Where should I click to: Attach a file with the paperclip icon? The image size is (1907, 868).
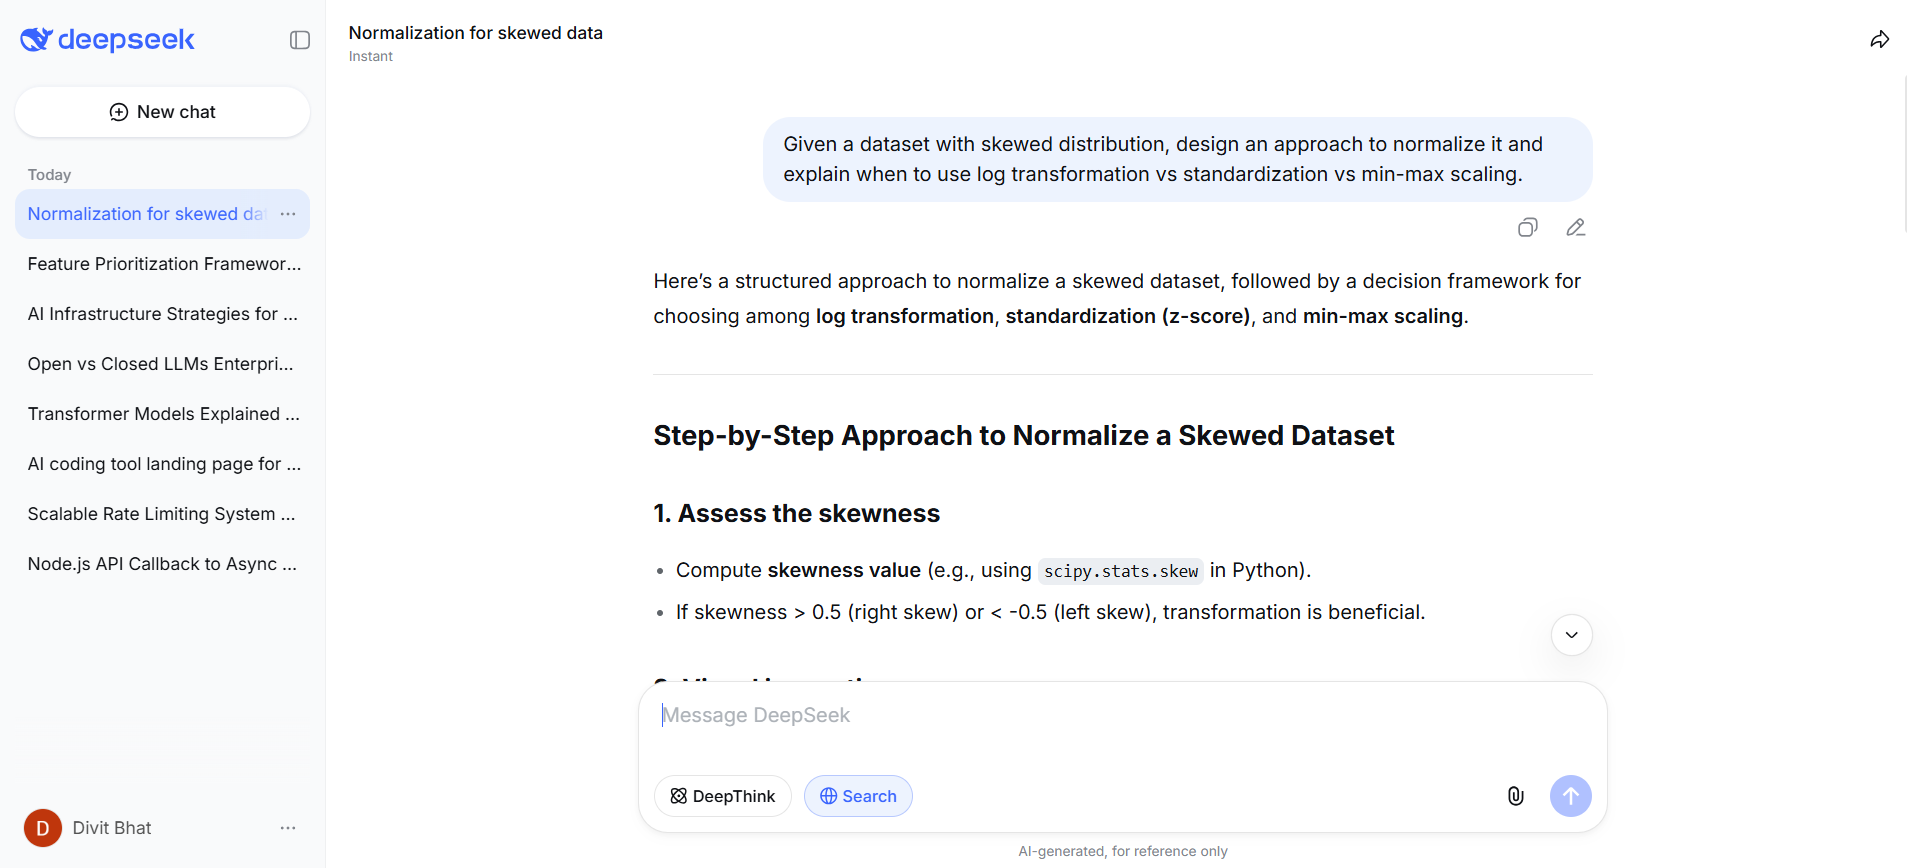point(1515,796)
